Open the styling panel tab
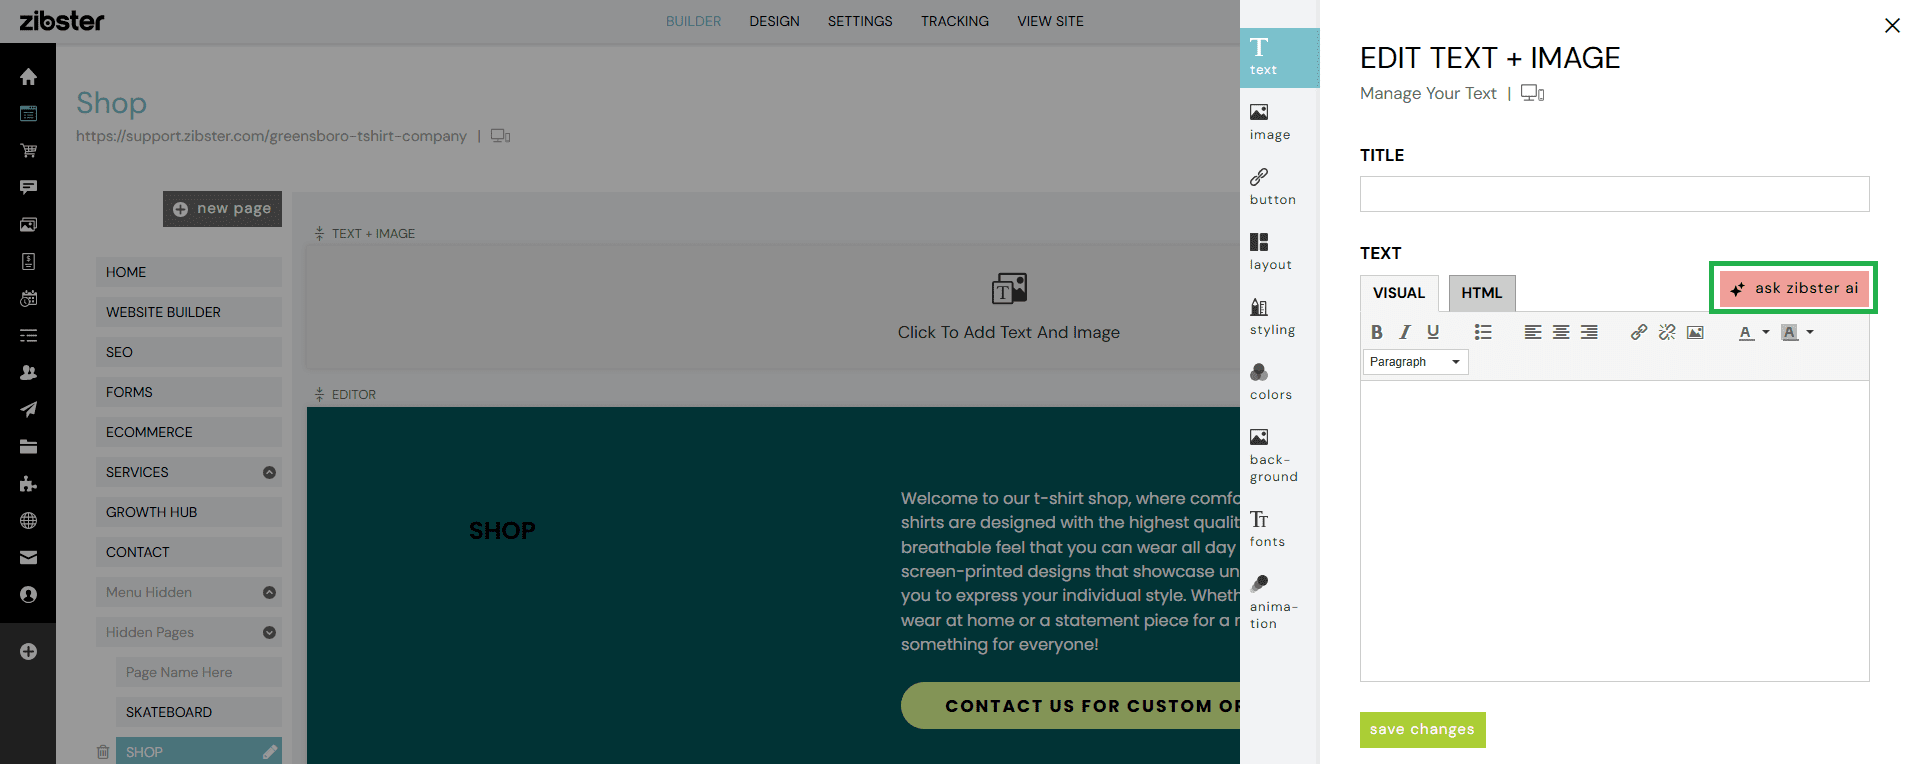 (x=1272, y=317)
